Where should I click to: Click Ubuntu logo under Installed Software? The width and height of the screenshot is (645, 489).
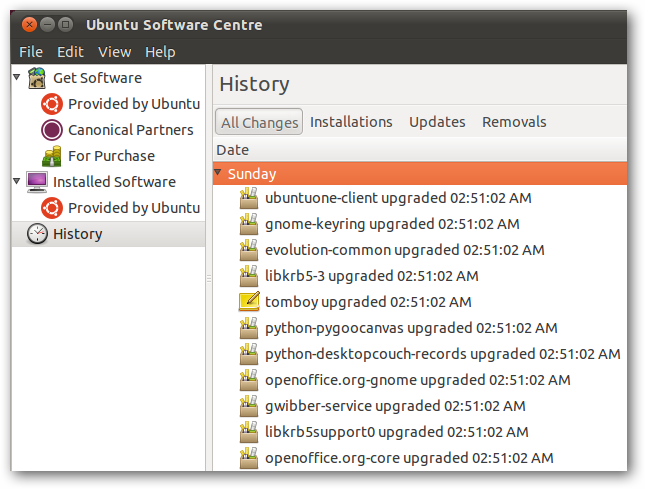pos(52,208)
